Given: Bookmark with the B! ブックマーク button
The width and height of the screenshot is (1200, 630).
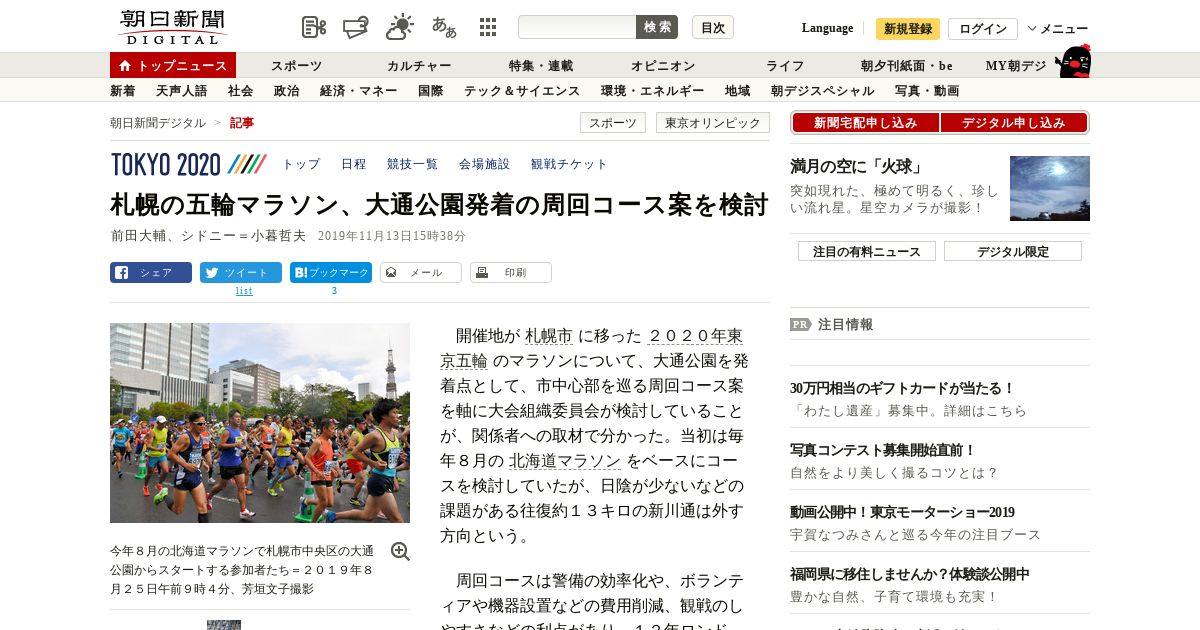Looking at the screenshot, I should (x=331, y=272).
